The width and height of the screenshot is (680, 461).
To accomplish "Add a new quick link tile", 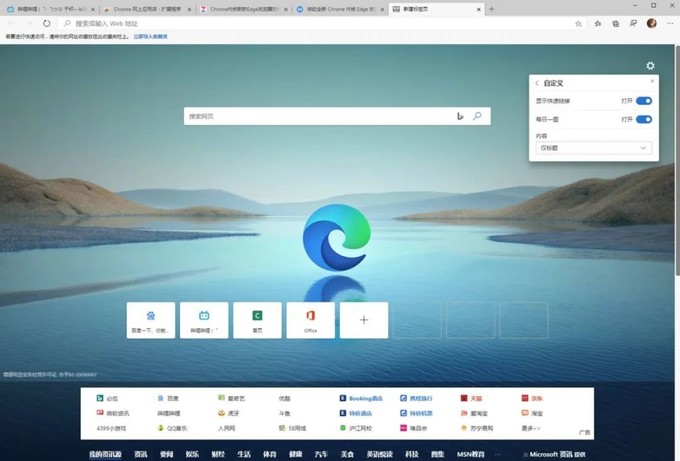I will (364, 320).
